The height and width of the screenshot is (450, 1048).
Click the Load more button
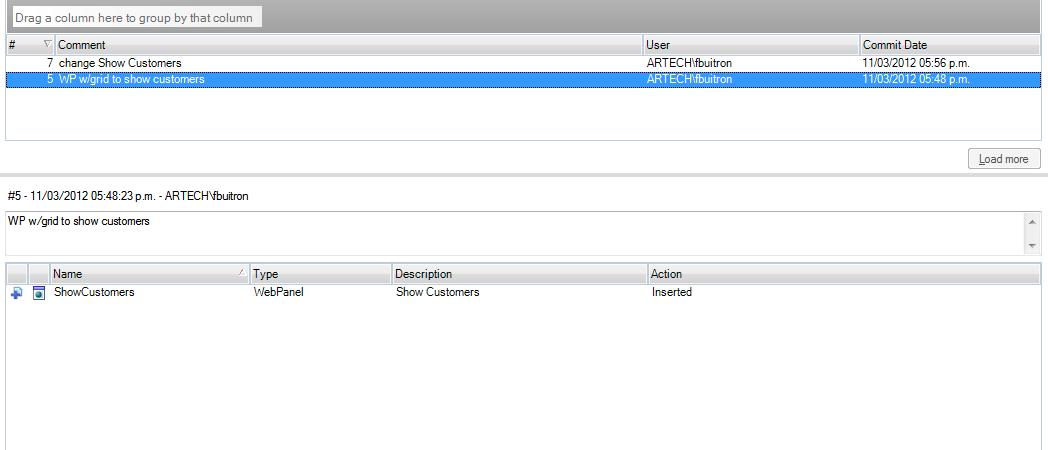click(x=1004, y=159)
